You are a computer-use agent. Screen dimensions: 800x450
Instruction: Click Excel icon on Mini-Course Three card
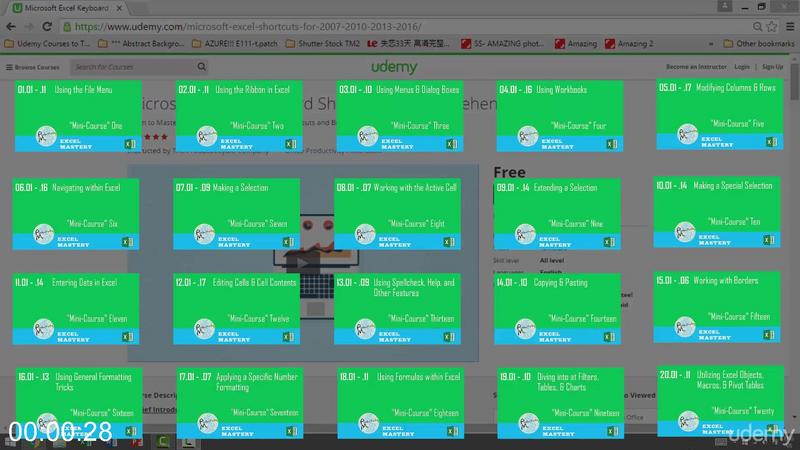(x=452, y=144)
